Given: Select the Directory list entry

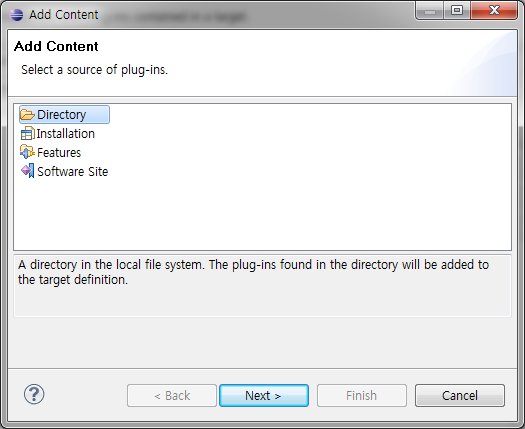Looking at the screenshot, I should click(x=65, y=115).
